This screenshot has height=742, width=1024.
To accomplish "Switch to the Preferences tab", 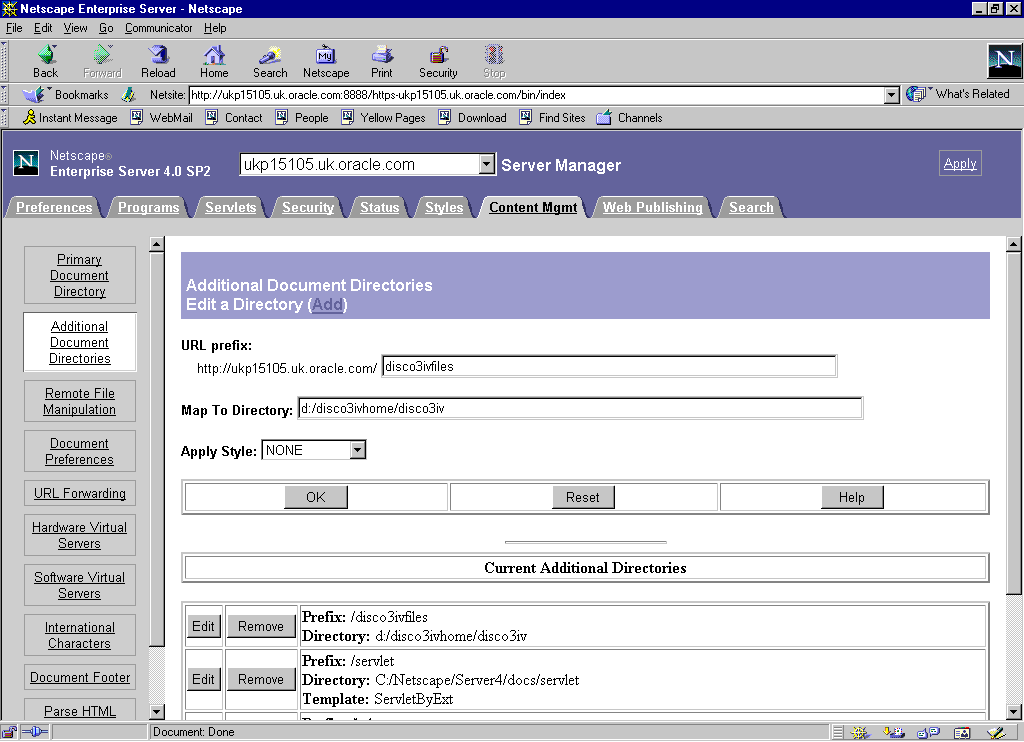I will pyautogui.click(x=54, y=207).
